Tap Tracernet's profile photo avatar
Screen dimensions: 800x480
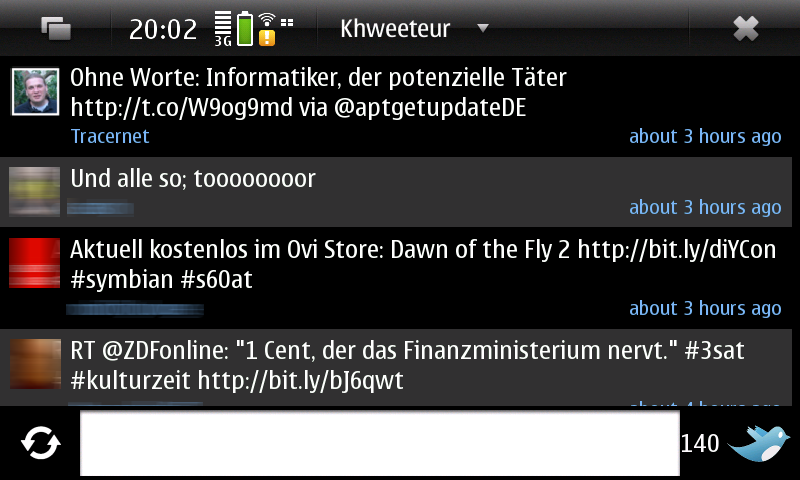coord(36,92)
